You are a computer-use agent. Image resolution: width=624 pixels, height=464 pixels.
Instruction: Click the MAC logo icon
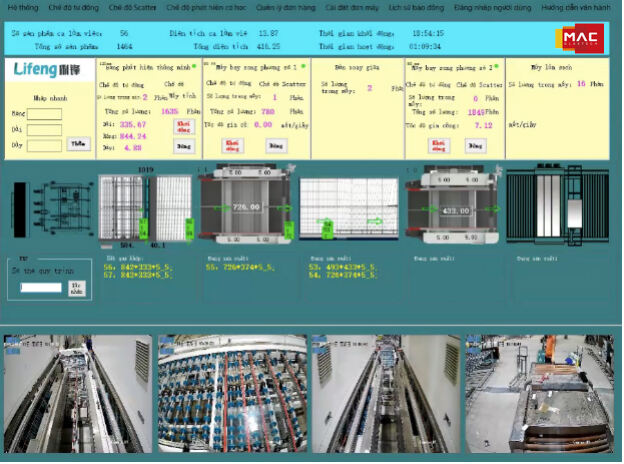580,38
